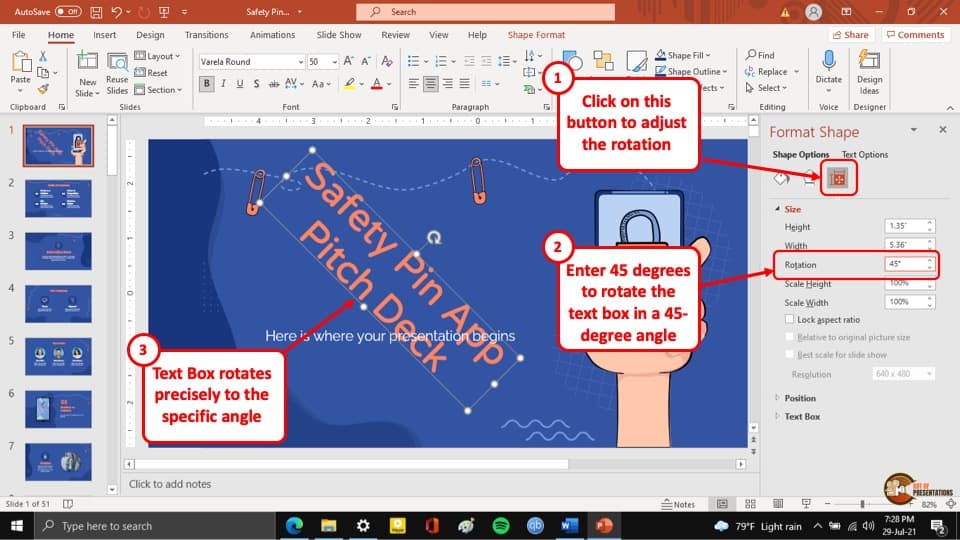Click Increase Font Size icon
Image resolution: width=960 pixels, height=540 pixels.
coord(348,61)
